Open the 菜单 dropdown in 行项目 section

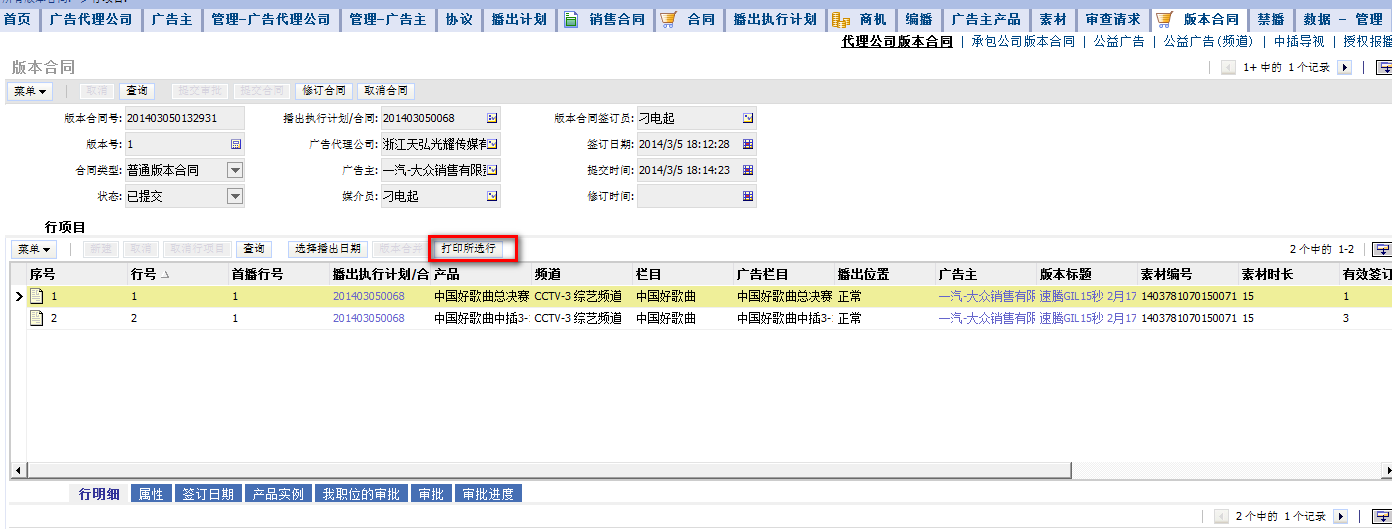pos(33,249)
